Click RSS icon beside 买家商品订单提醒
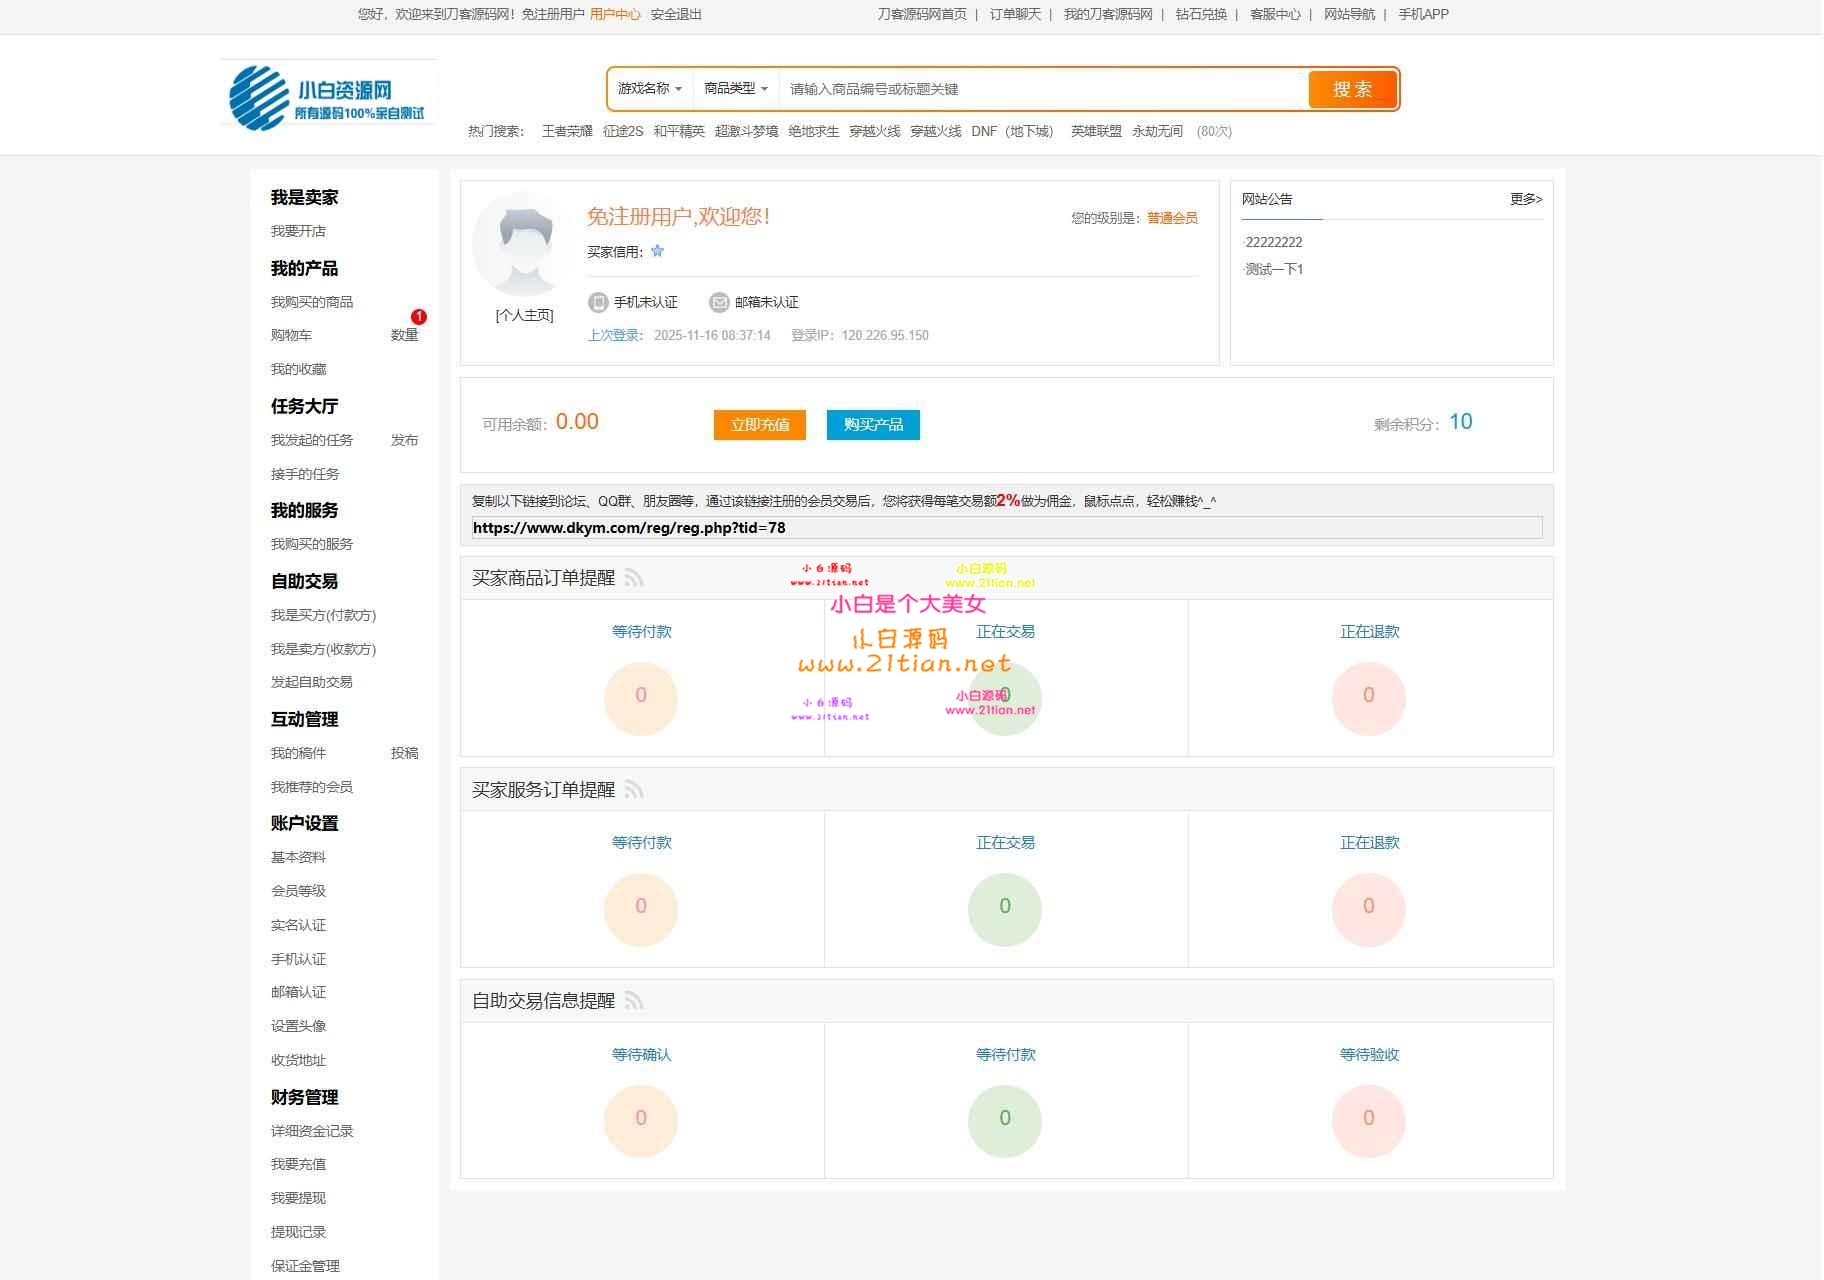The height and width of the screenshot is (1280, 1824). (x=634, y=578)
